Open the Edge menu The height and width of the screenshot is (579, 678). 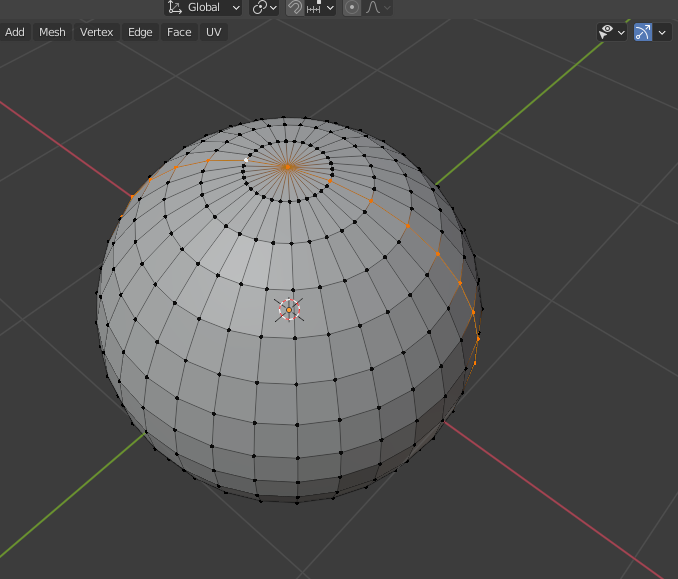point(140,32)
